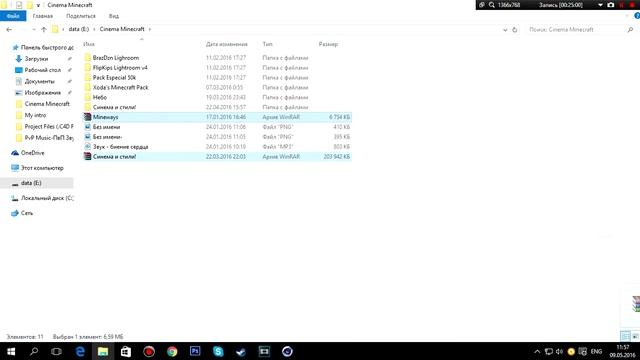Click data (E:) in the address bar
This screenshot has height=360, width=640.
pos(79,29)
